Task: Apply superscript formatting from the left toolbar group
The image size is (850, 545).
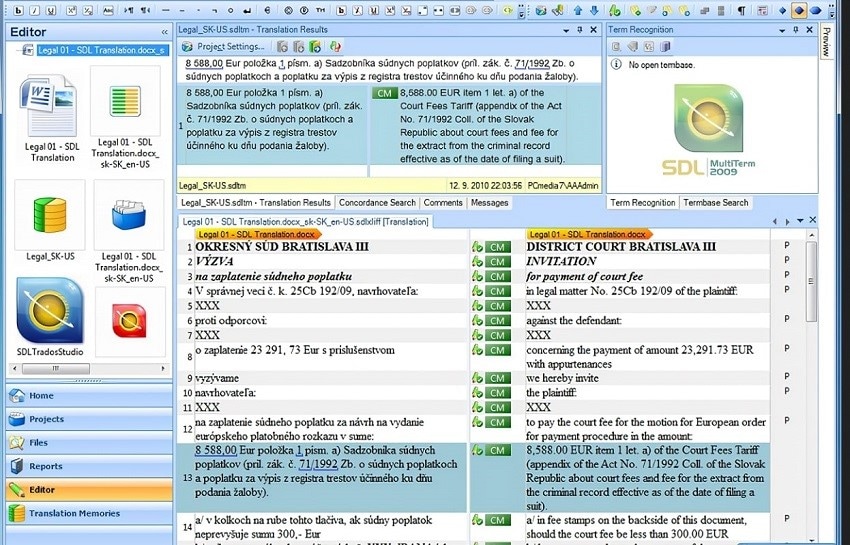Action: tap(73, 10)
